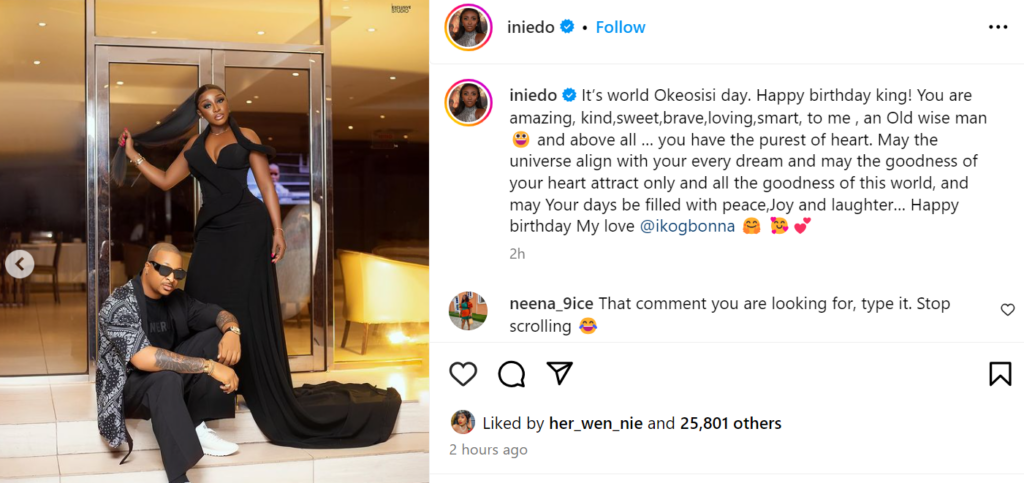
Task: Open the neena_9ice commenter username
Action: pyautogui.click(x=551, y=303)
